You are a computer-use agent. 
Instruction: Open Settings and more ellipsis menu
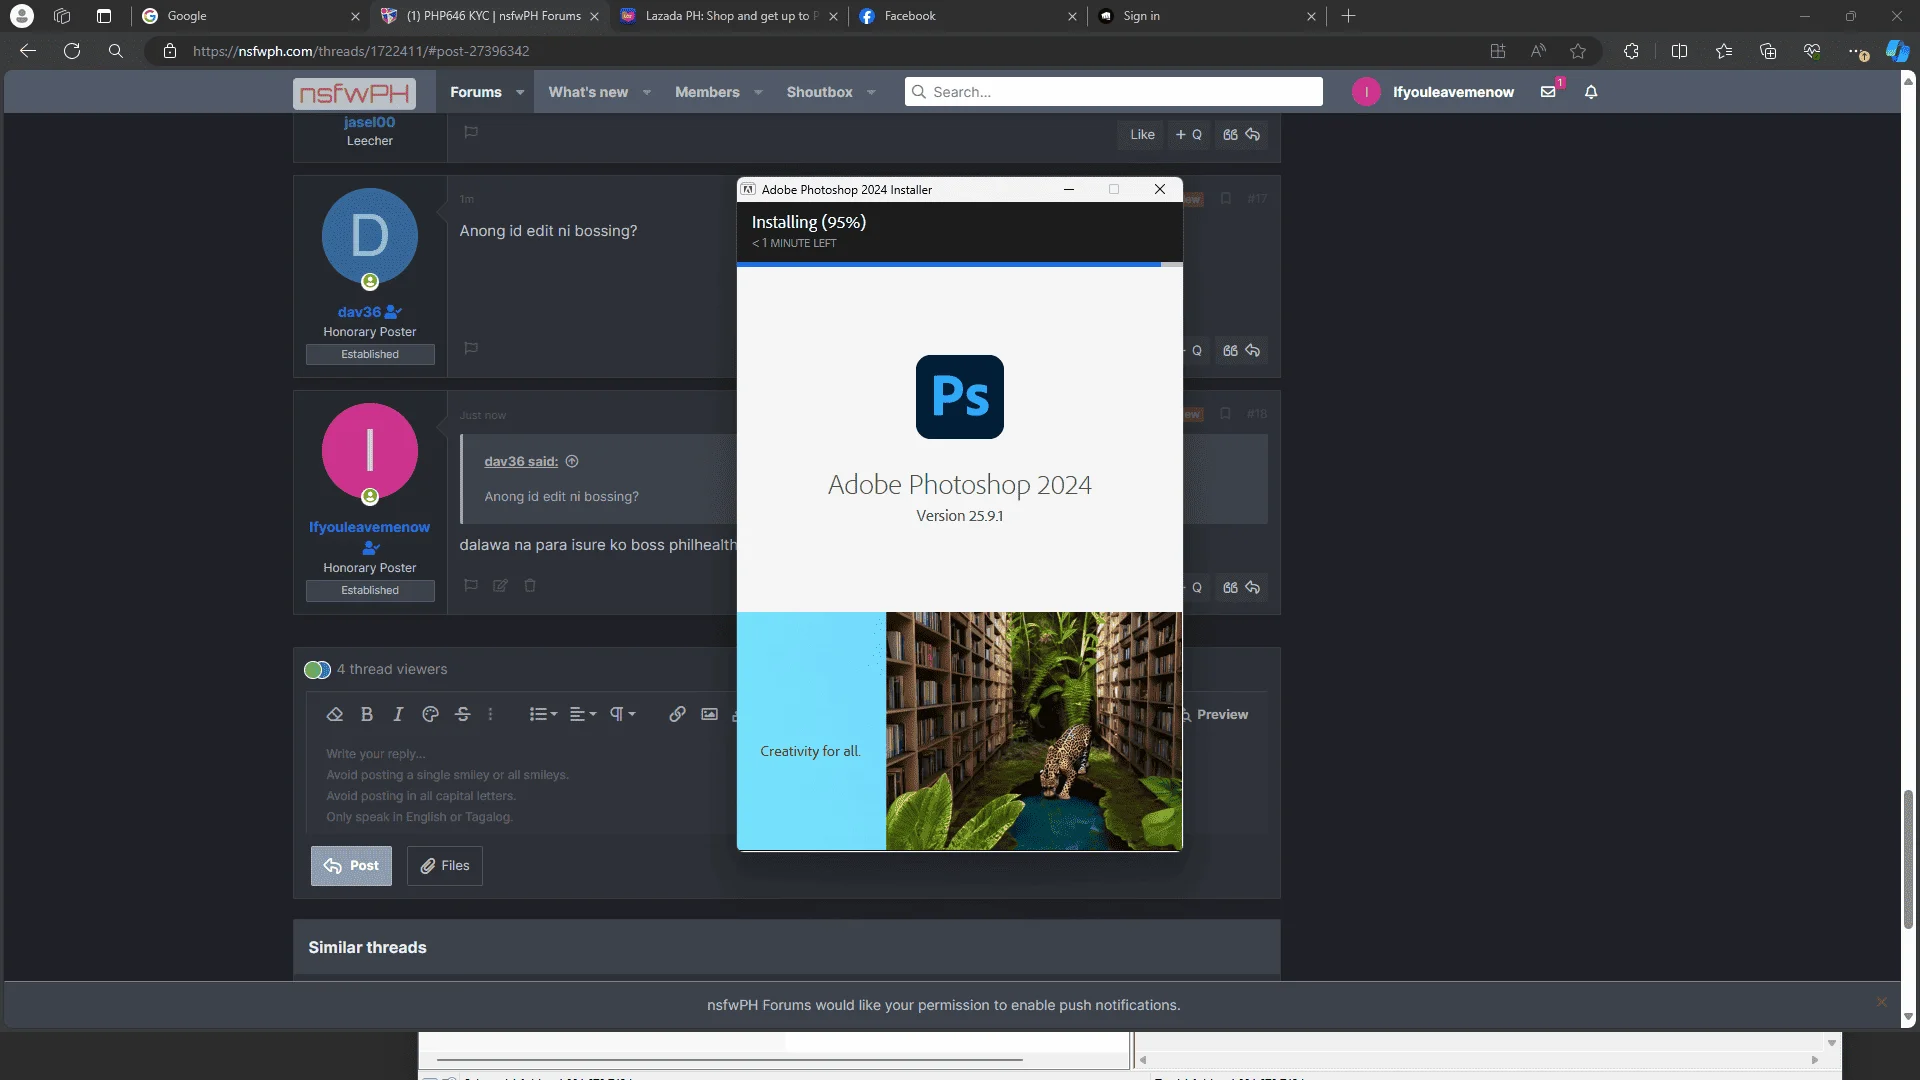click(x=1857, y=51)
